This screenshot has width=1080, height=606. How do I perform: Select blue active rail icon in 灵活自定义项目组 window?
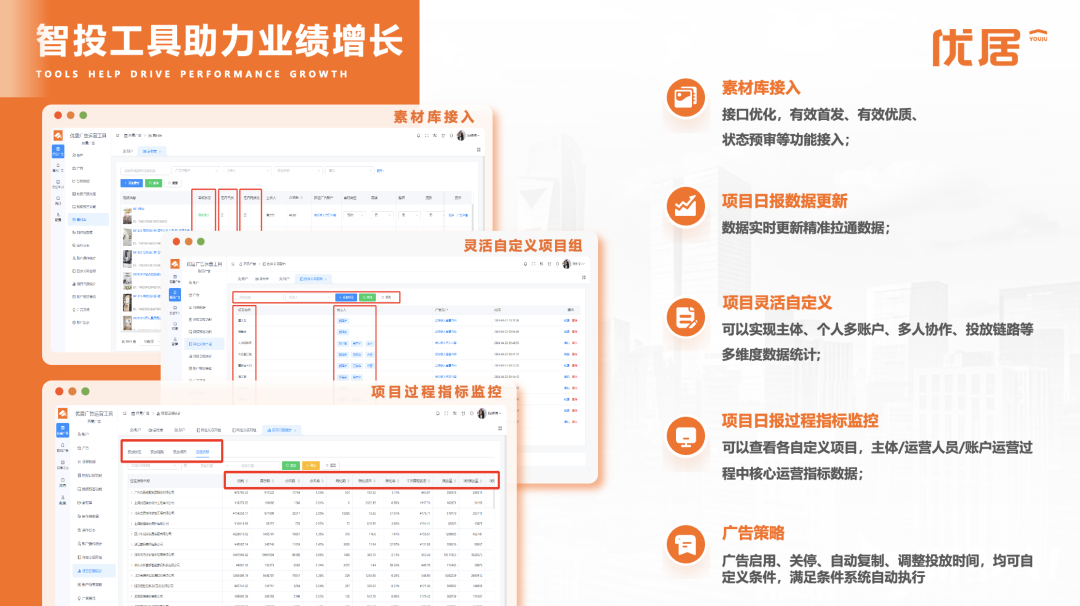click(175, 295)
